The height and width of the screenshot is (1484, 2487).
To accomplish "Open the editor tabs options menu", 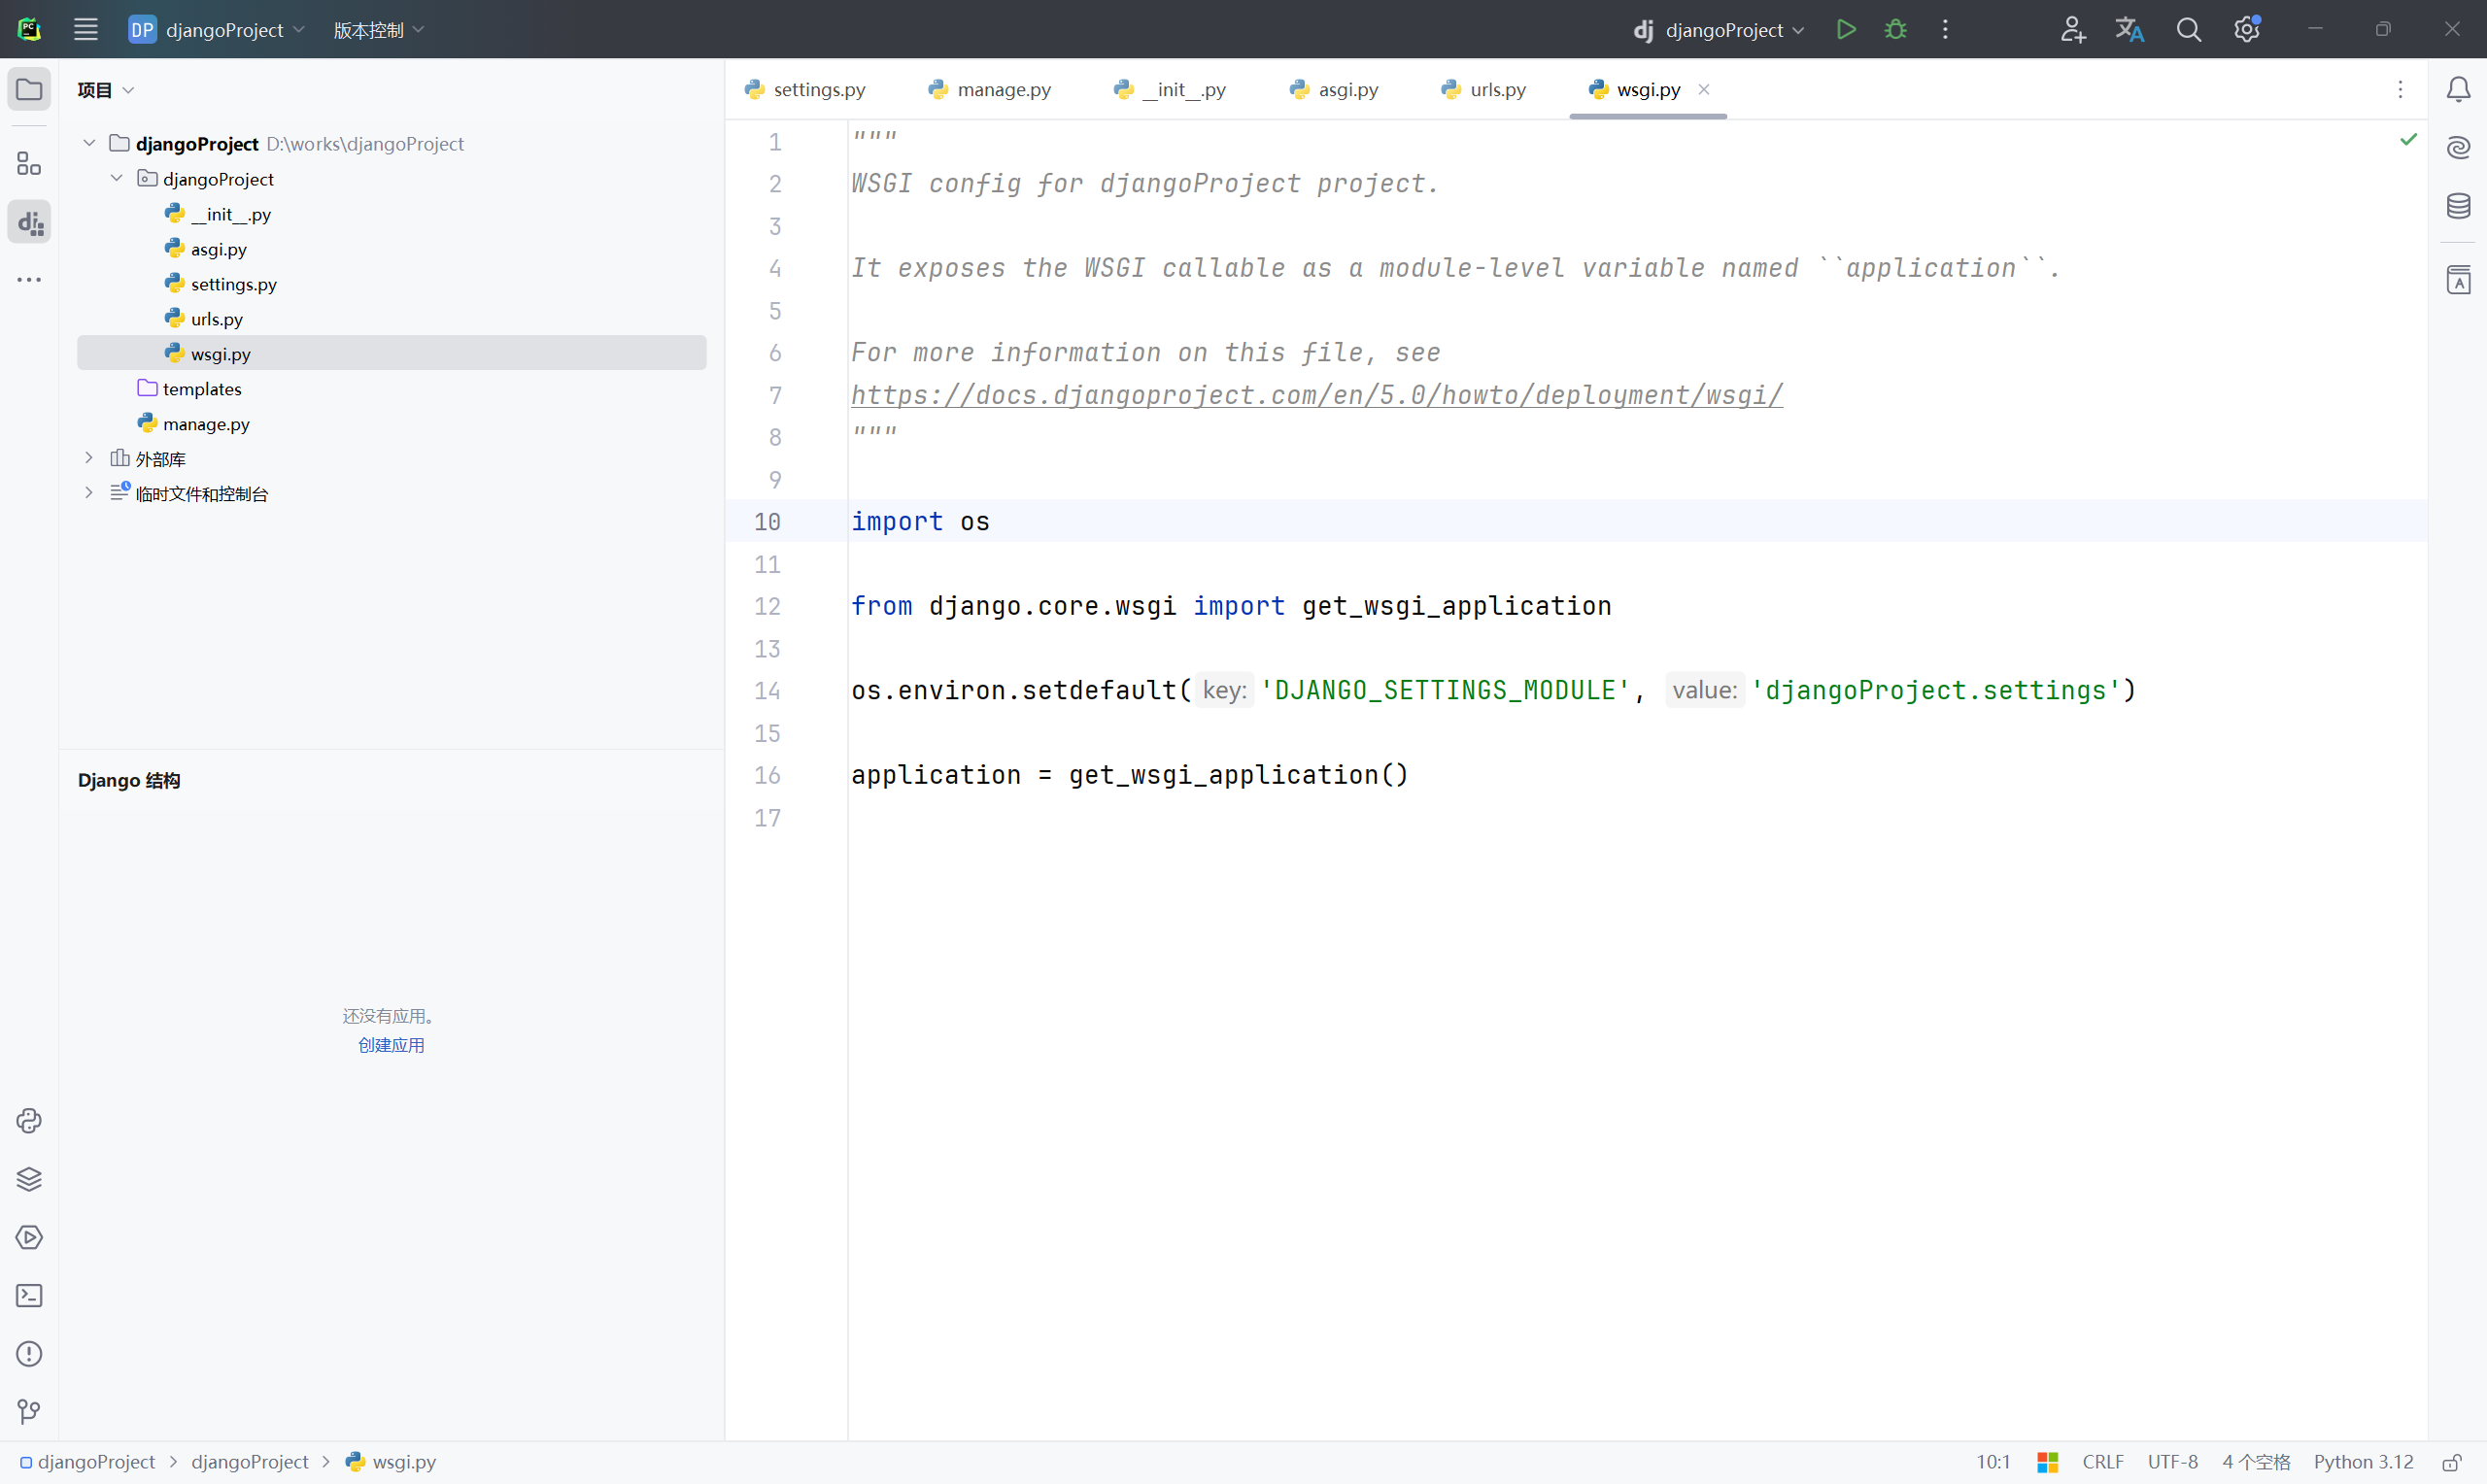I will tap(2400, 90).
